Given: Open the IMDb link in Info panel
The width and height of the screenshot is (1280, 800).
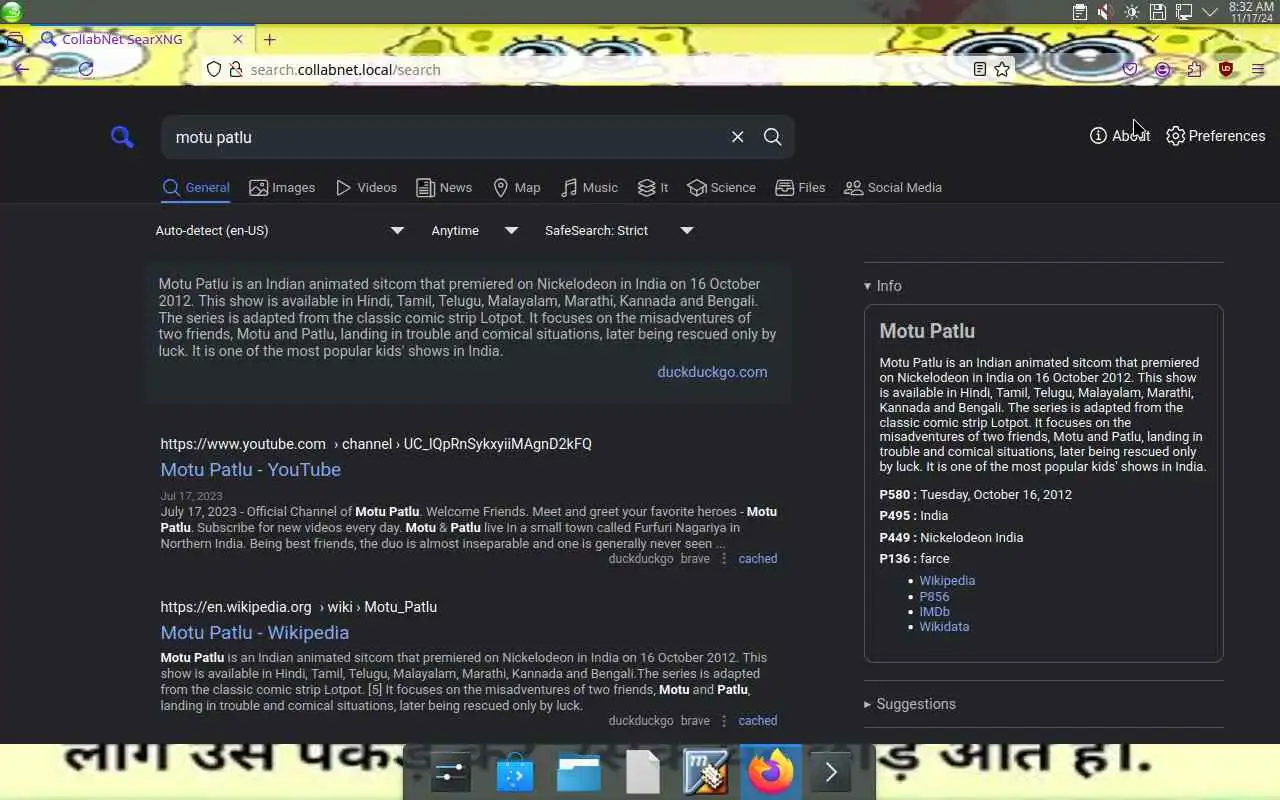Looking at the screenshot, I should pyautogui.click(x=934, y=611).
